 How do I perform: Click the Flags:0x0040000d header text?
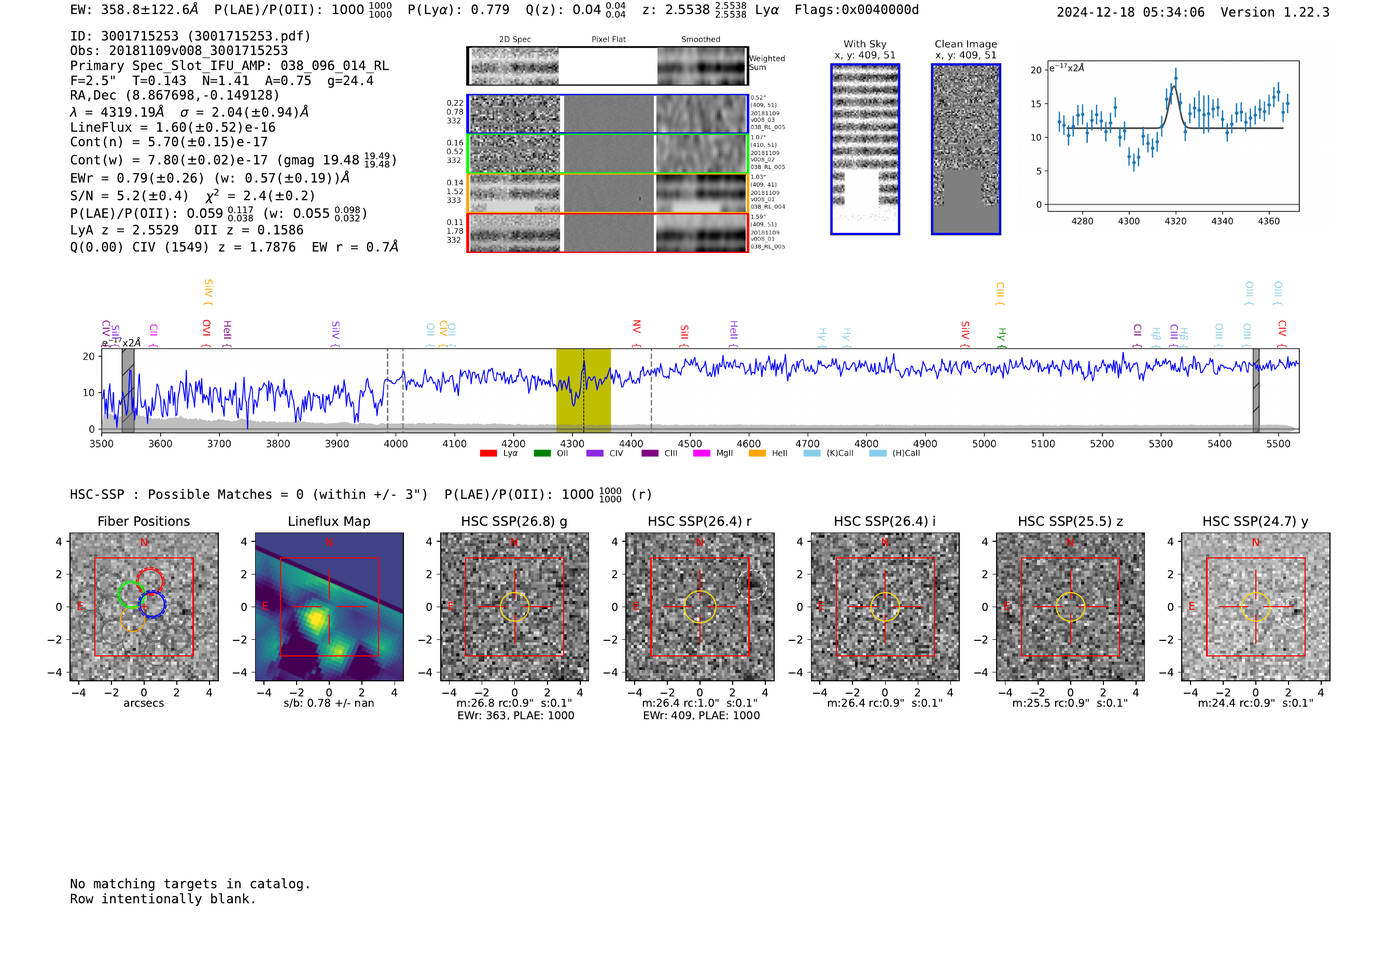pyautogui.click(x=857, y=10)
